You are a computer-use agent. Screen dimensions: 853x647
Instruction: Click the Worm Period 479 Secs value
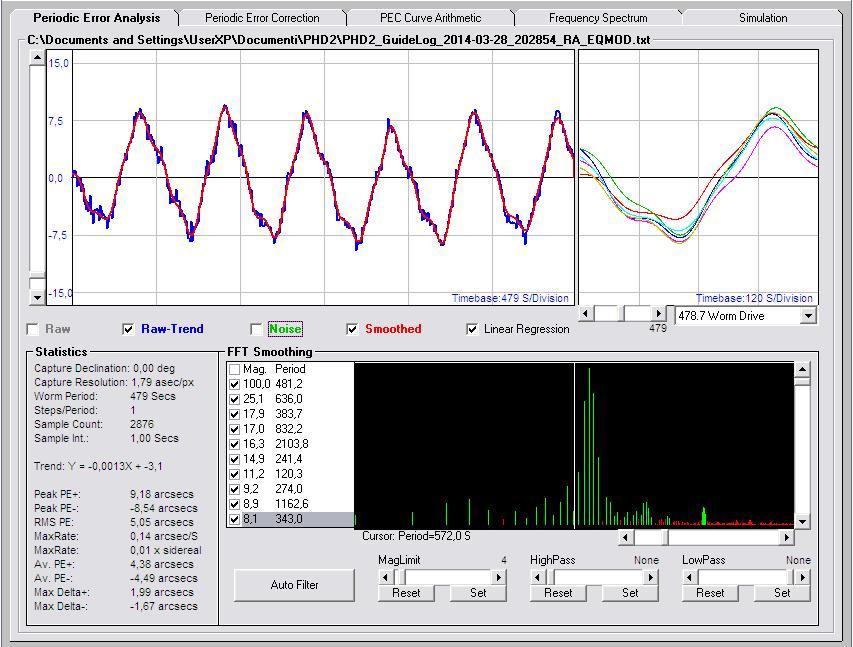[153, 396]
